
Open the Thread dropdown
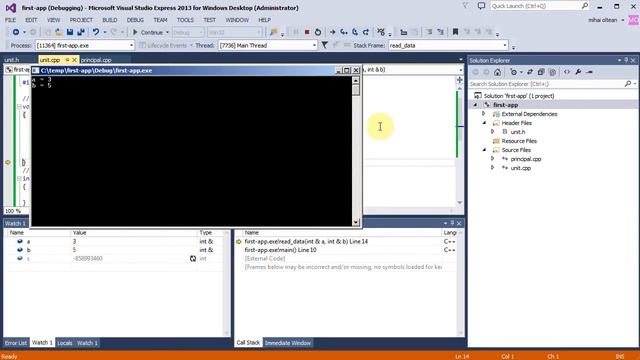[314, 45]
